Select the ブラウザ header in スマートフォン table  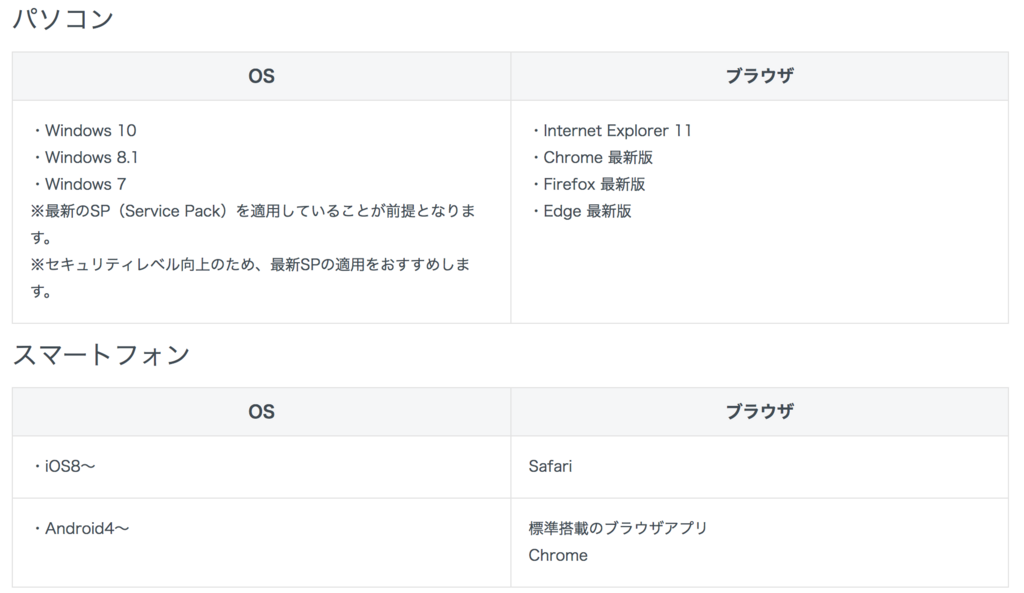point(760,411)
